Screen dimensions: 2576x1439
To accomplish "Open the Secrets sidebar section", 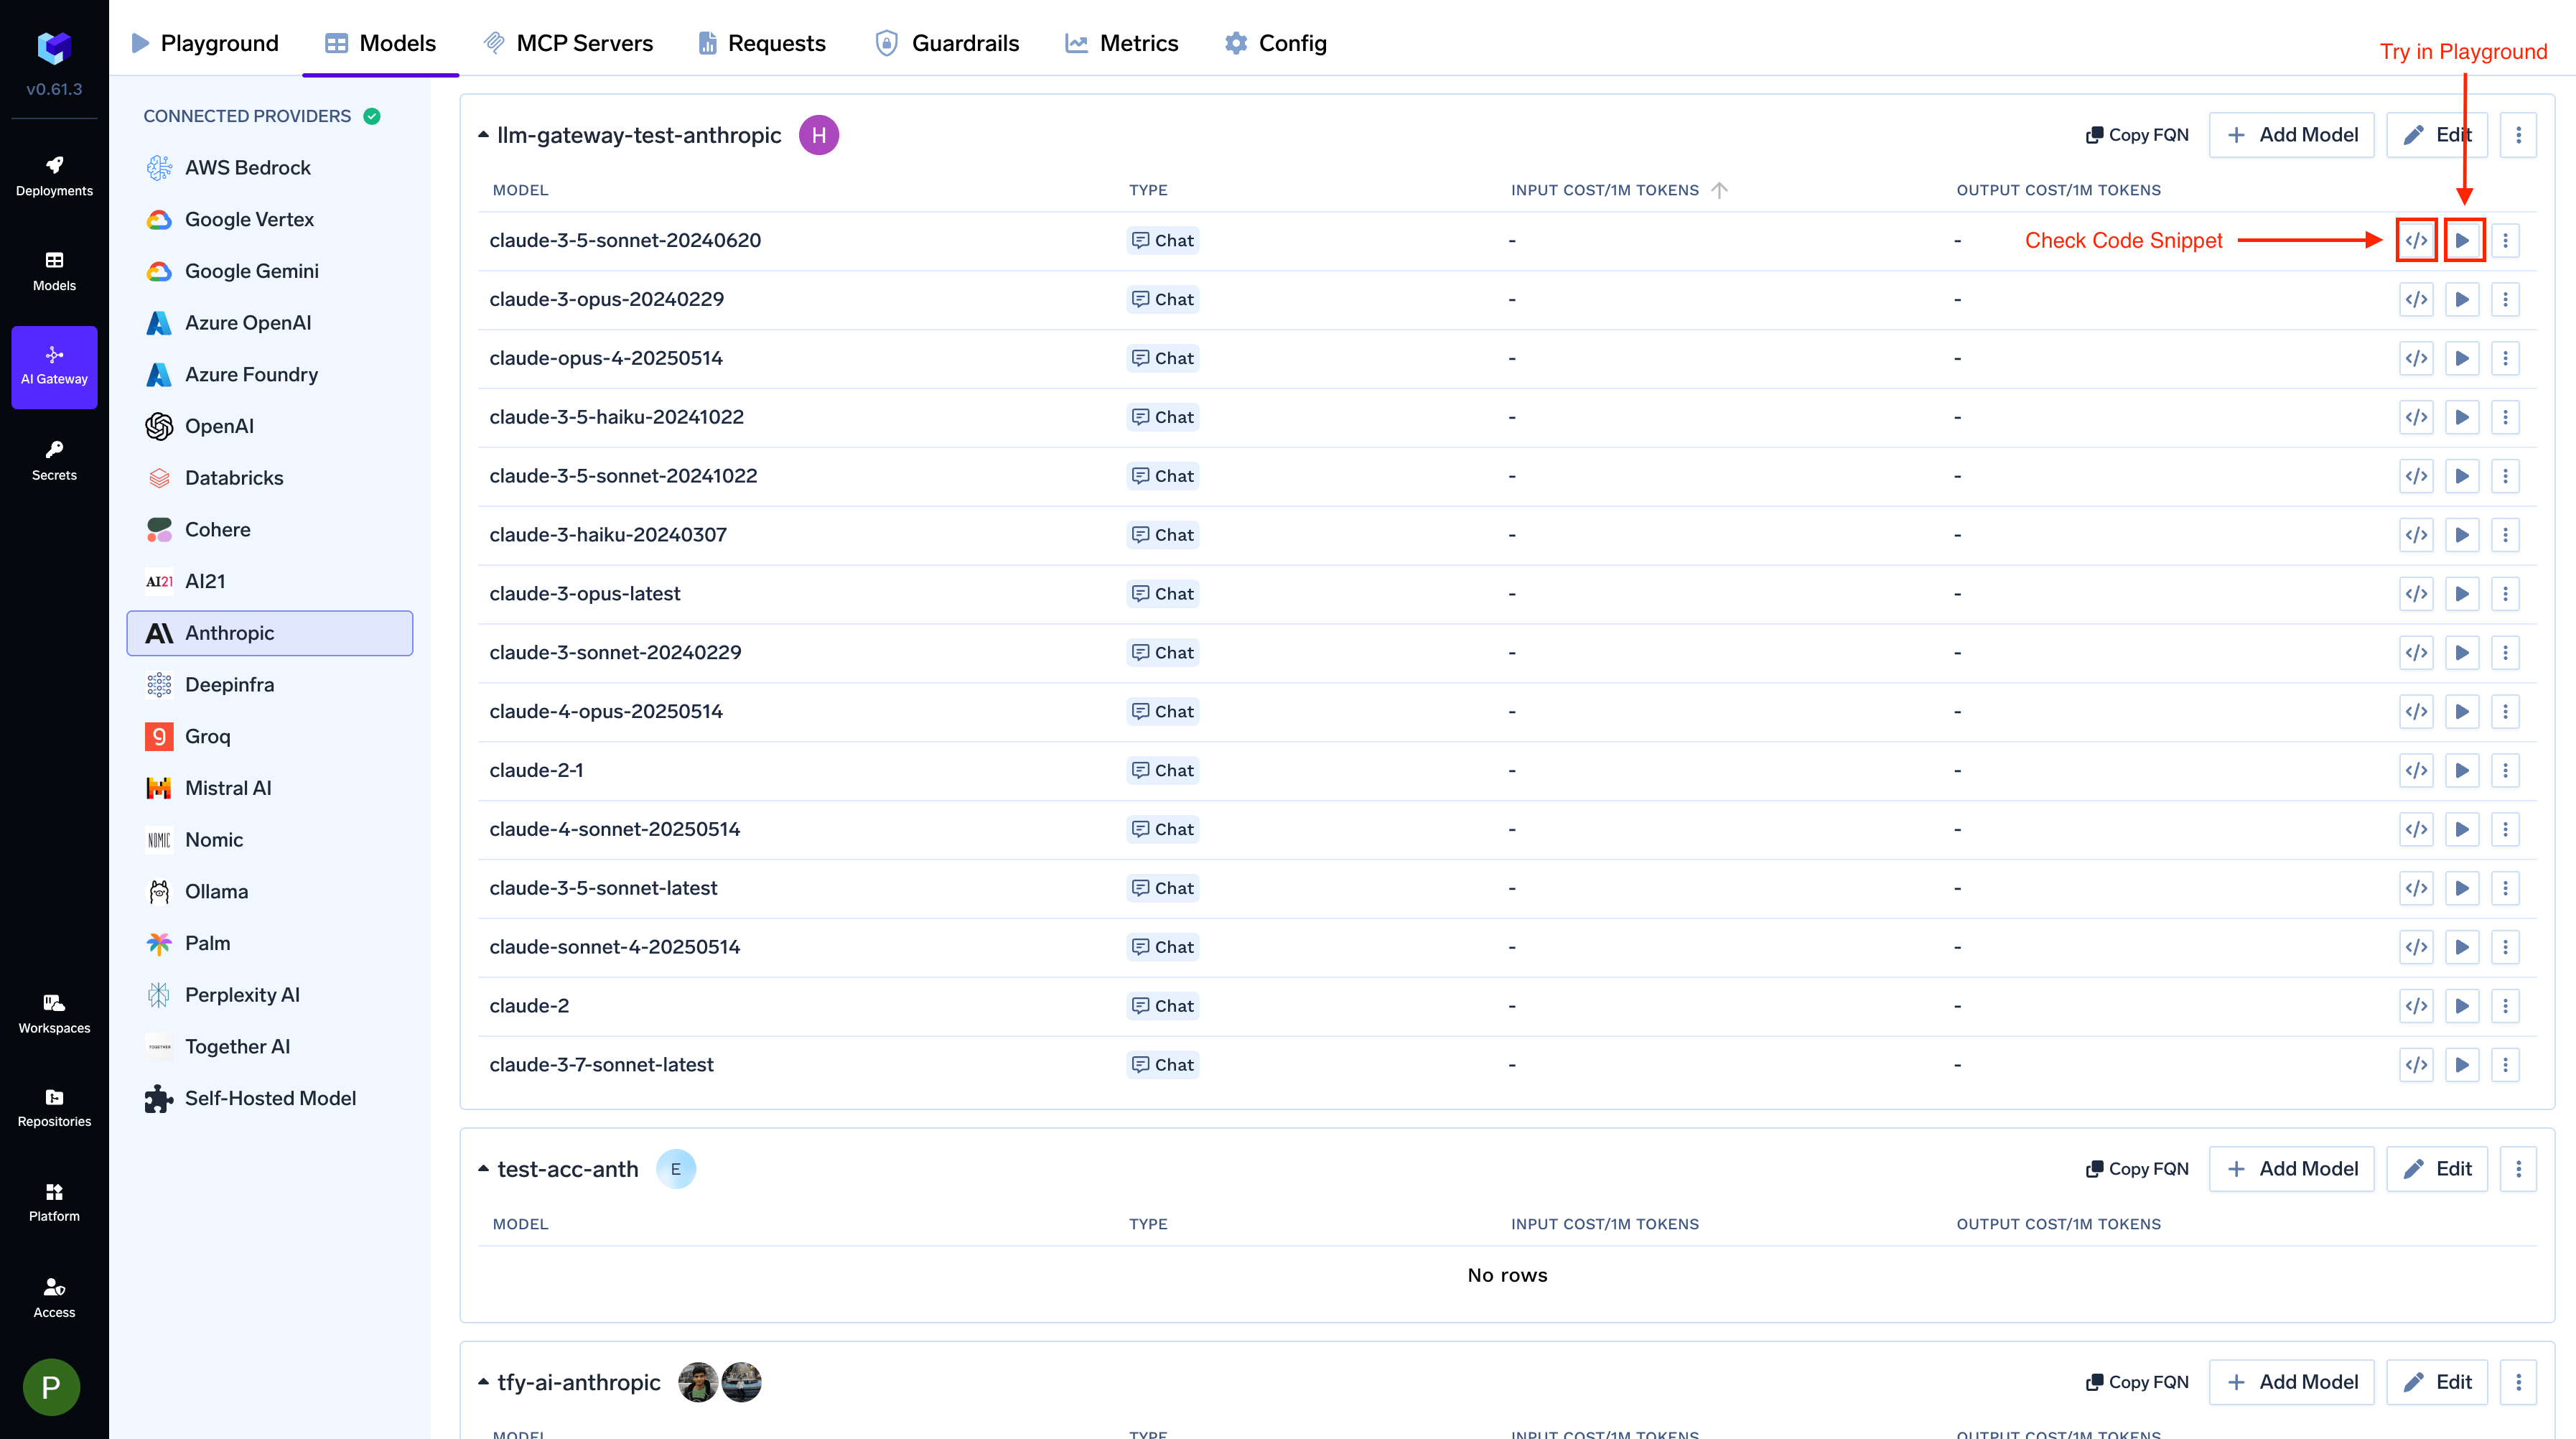I will pyautogui.click(x=54, y=460).
